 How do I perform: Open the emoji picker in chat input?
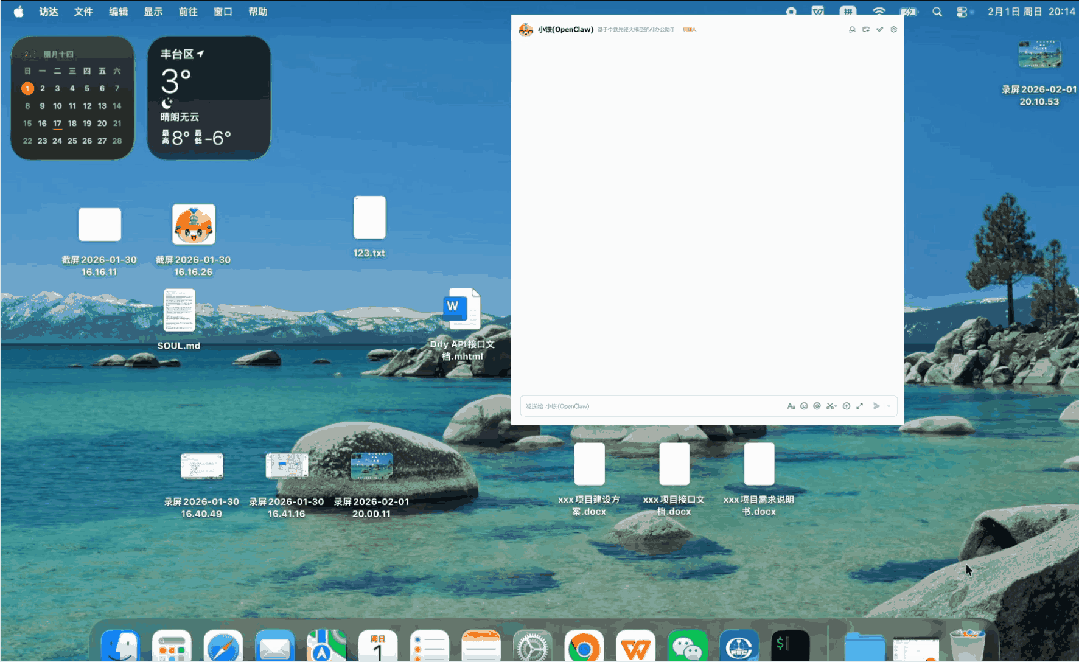(x=804, y=406)
